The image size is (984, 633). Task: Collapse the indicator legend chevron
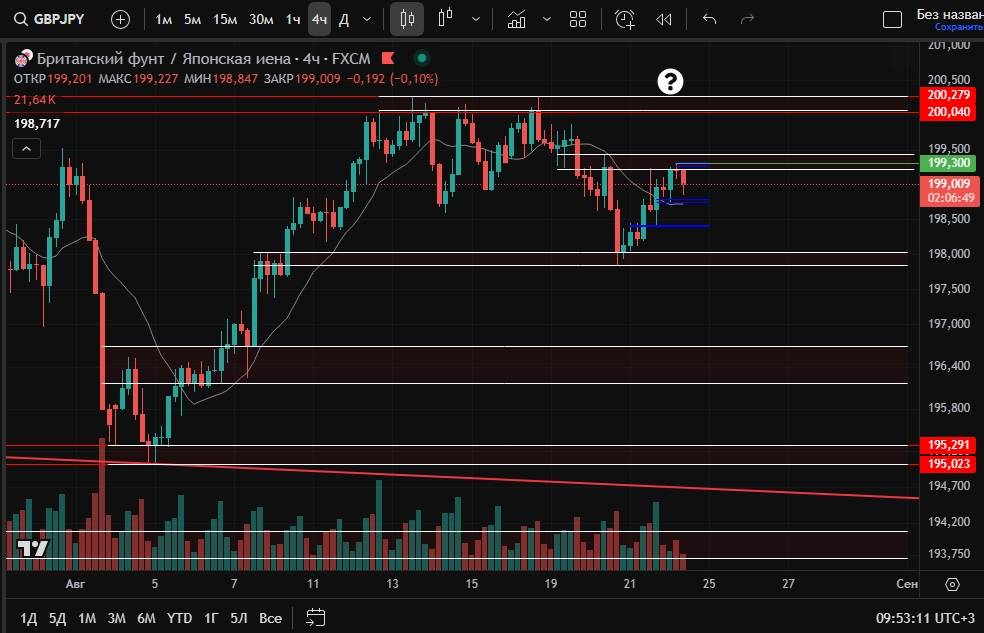point(27,149)
